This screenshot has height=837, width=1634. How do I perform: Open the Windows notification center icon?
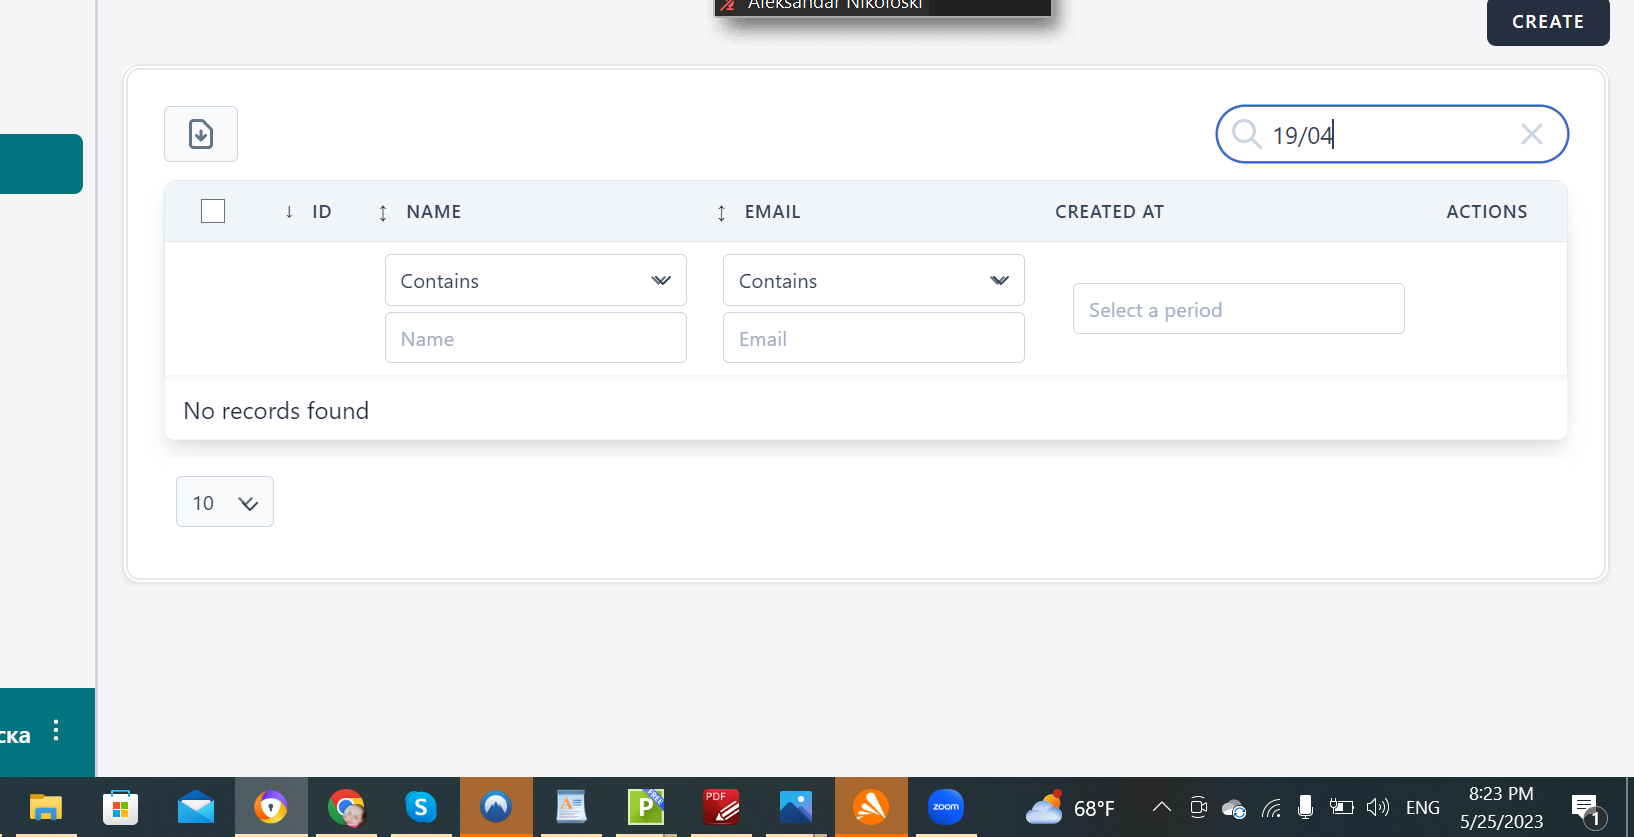tap(1585, 808)
